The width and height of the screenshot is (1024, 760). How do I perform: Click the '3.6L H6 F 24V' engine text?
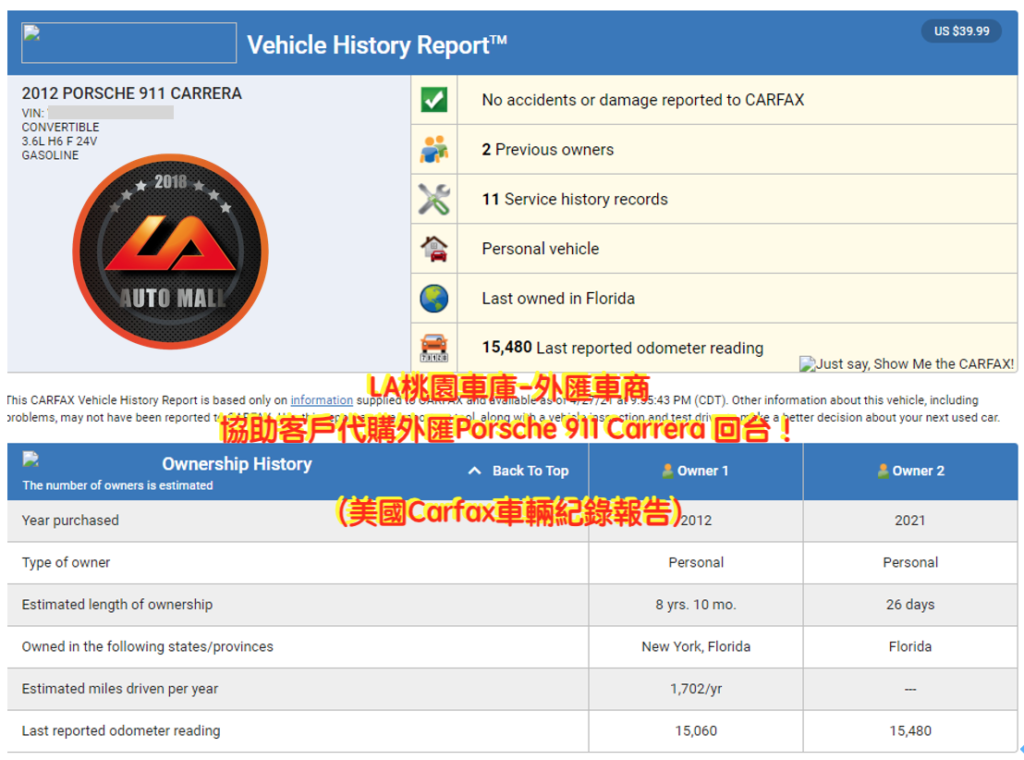point(59,141)
